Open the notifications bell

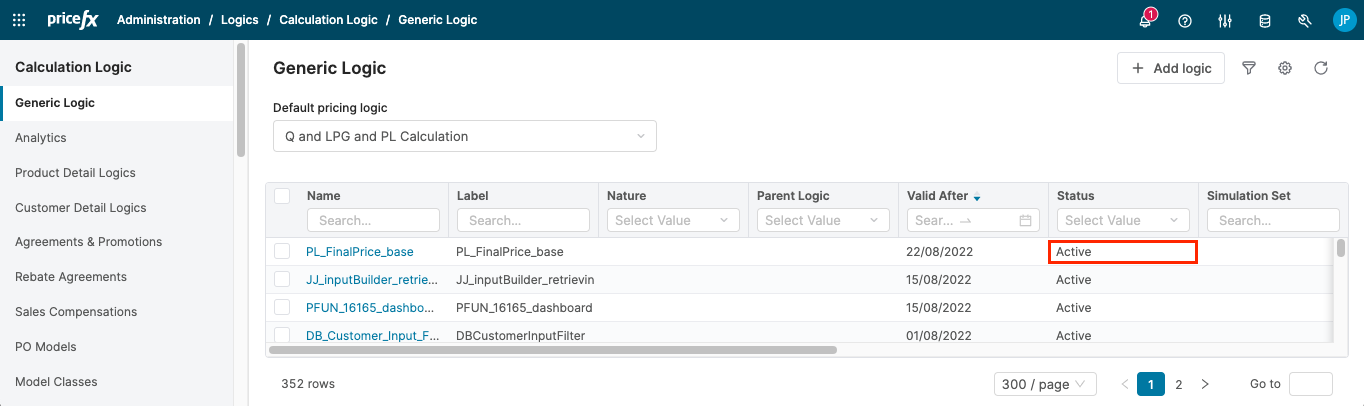pyautogui.click(x=1146, y=21)
